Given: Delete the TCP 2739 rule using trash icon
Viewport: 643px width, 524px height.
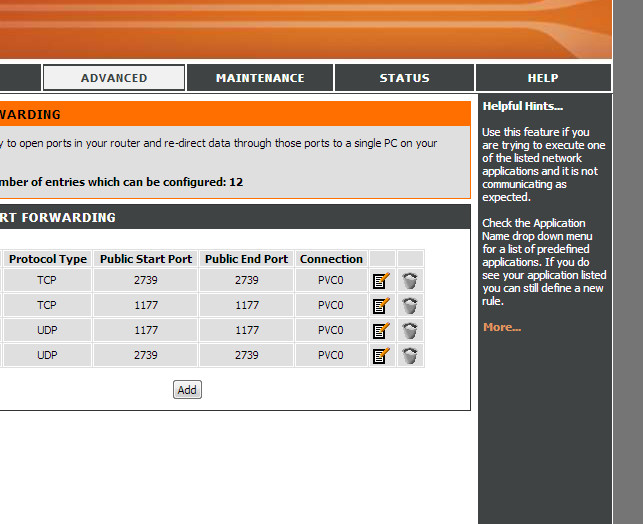Looking at the screenshot, I should coord(410,281).
